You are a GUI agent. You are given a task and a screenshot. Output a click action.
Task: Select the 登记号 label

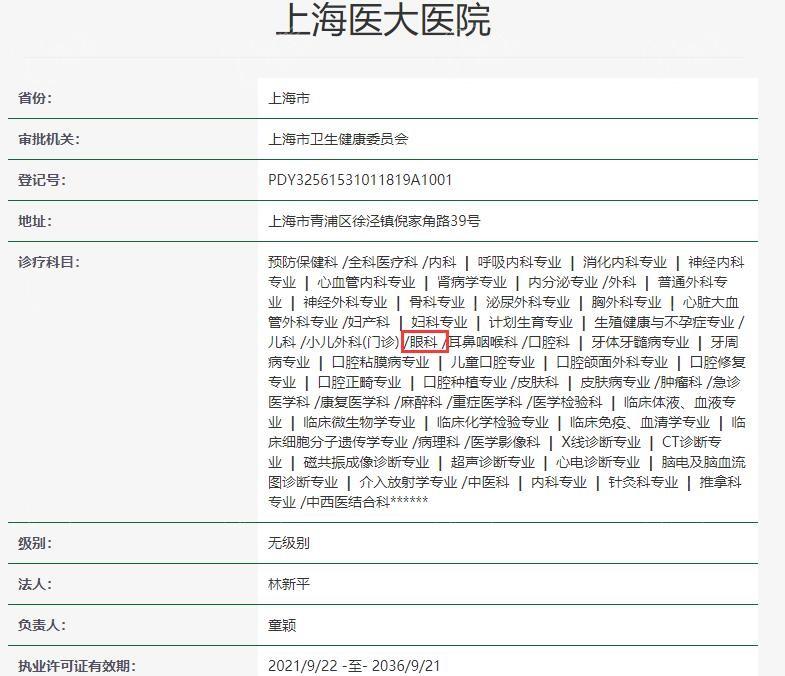coord(42,180)
